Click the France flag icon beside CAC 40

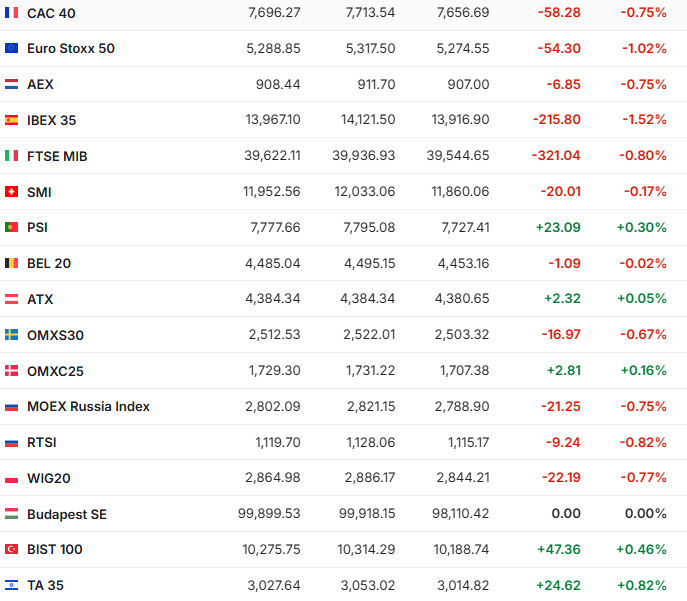click(x=12, y=13)
